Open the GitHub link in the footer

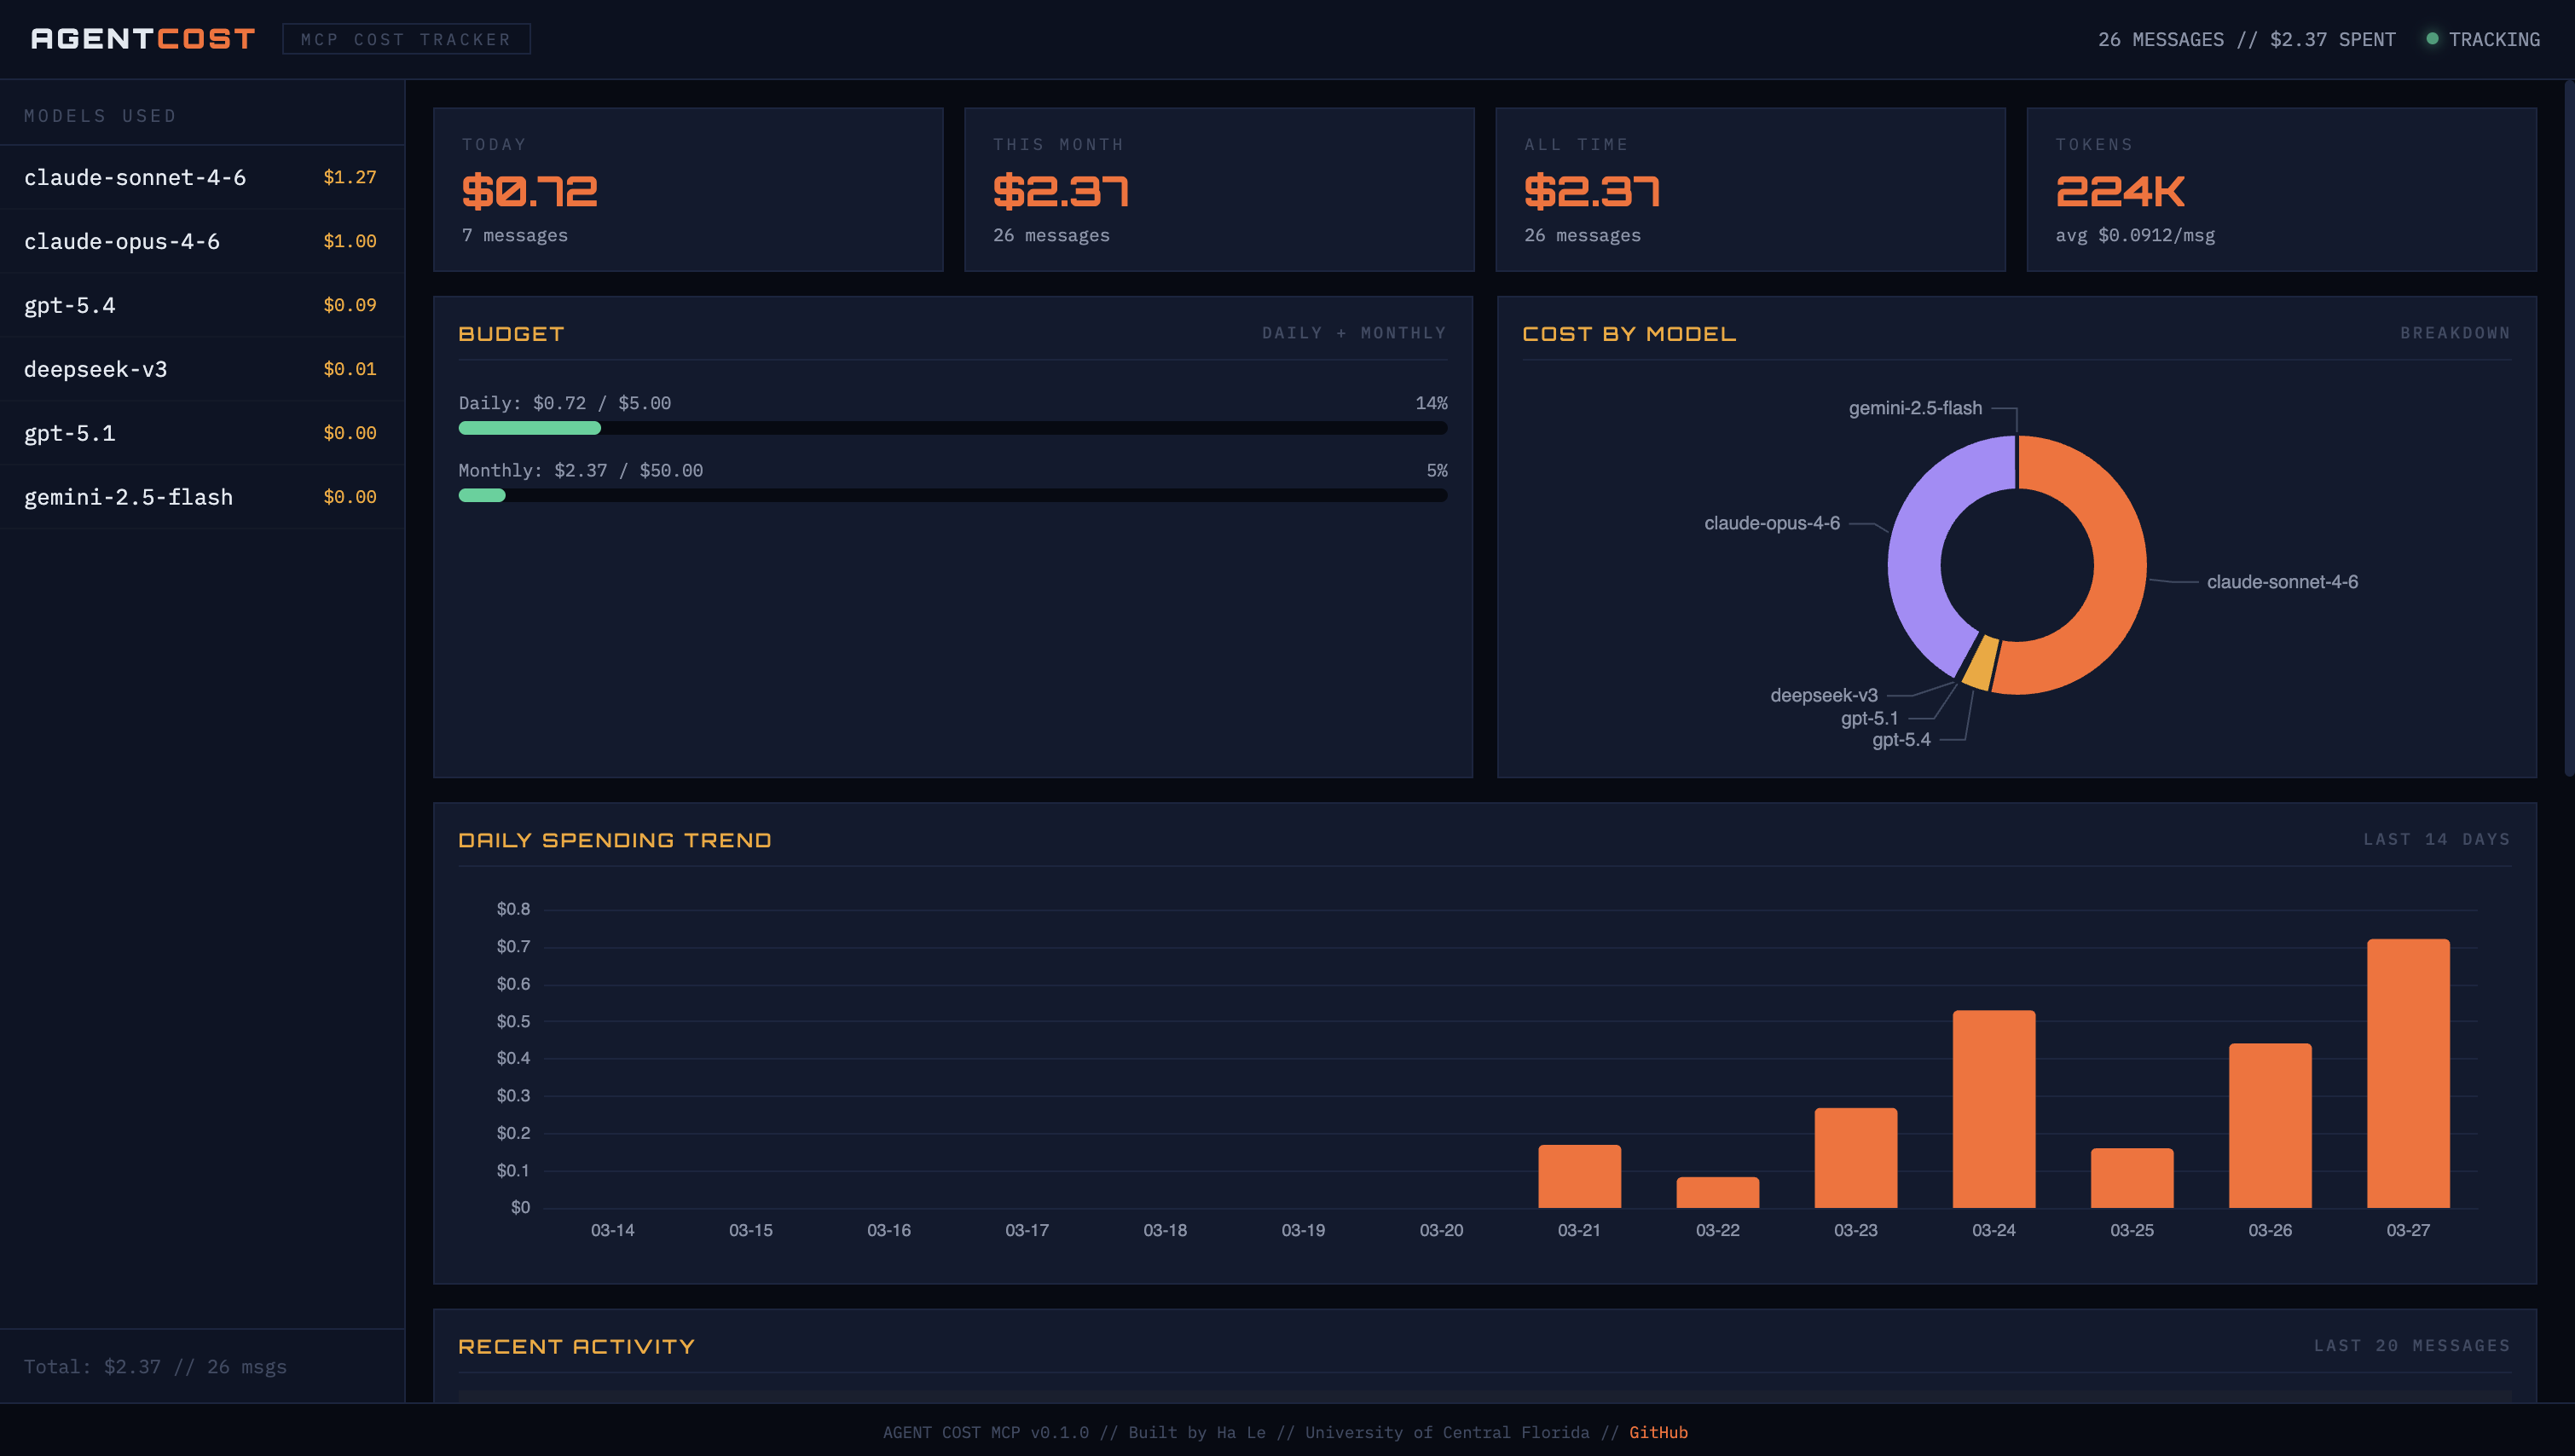(1658, 1432)
